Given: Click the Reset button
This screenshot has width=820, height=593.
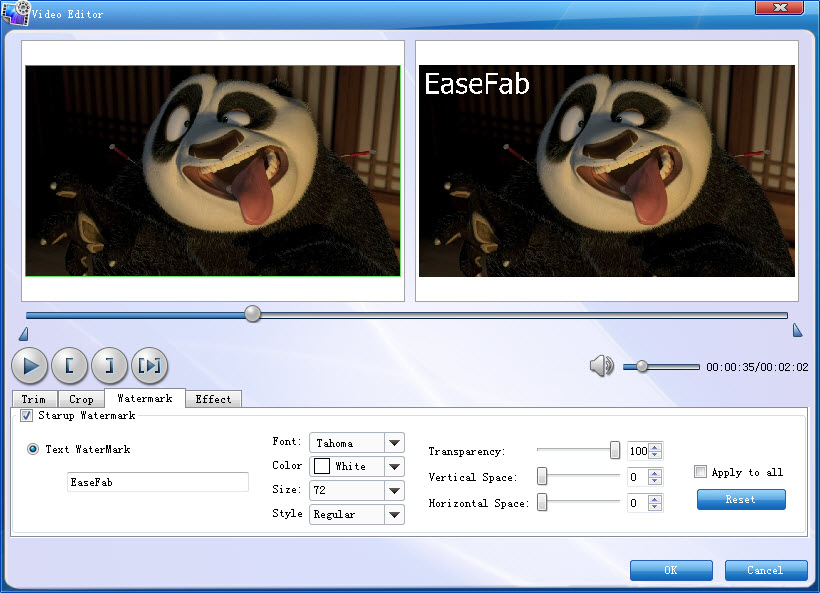Looking at the screenshot, I should pos(741,499).
